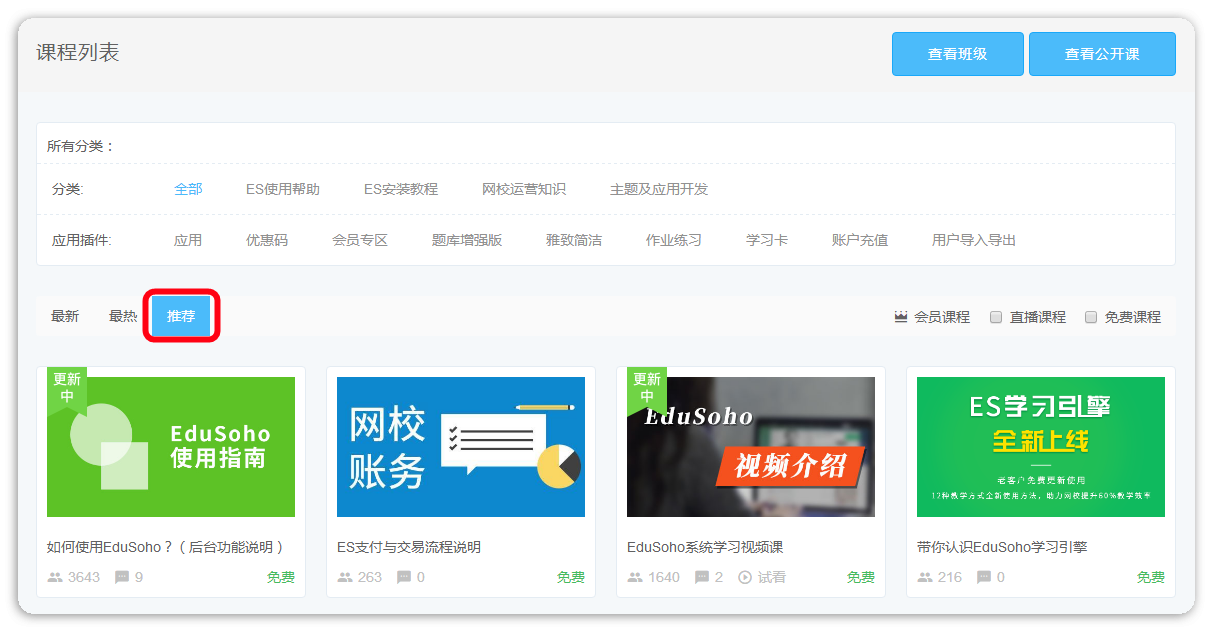This screenshot has width=1213, height=632.
Task: Click the crown icon beside 会员课程
Action: coord(901,317)
